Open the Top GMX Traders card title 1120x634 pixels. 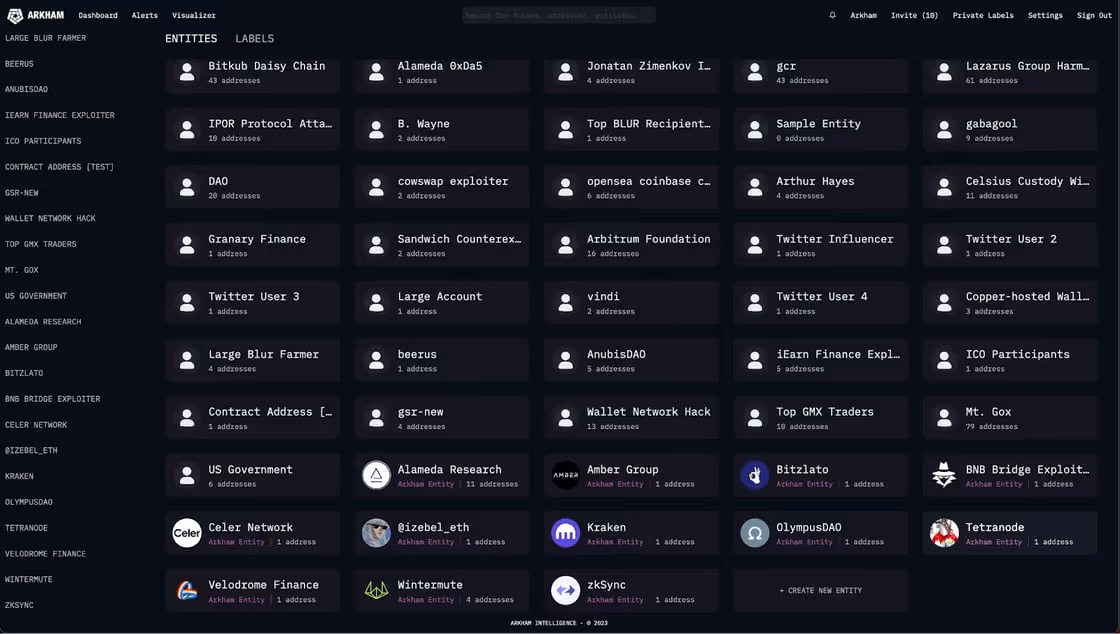[x=825, y=412]
